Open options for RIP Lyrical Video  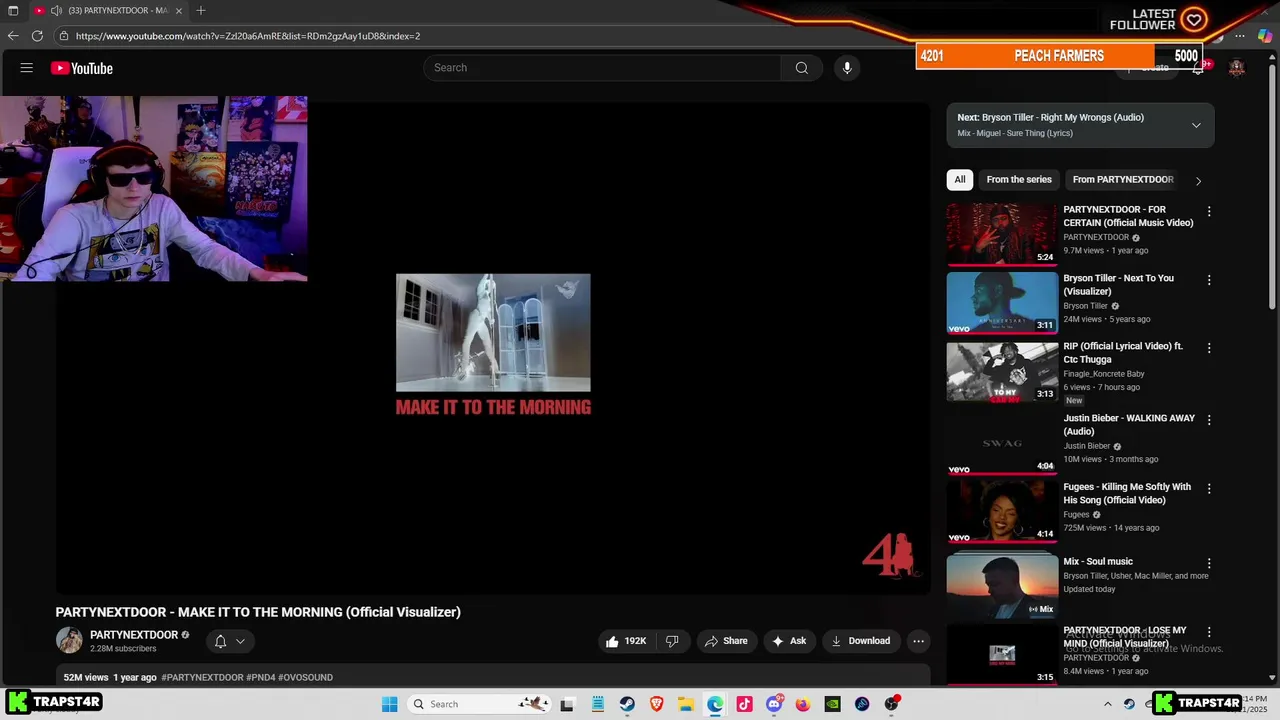pos(1209,348)
